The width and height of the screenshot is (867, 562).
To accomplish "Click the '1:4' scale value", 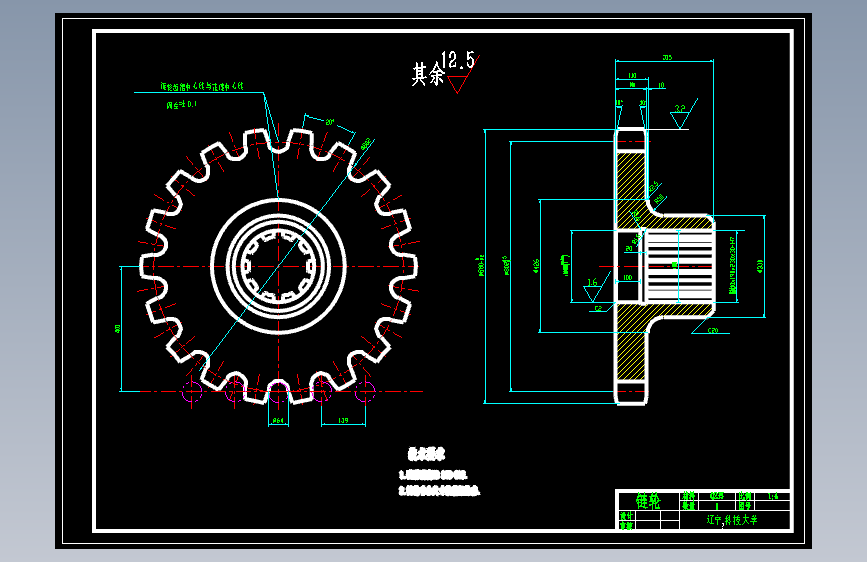I will pos(773,496).
